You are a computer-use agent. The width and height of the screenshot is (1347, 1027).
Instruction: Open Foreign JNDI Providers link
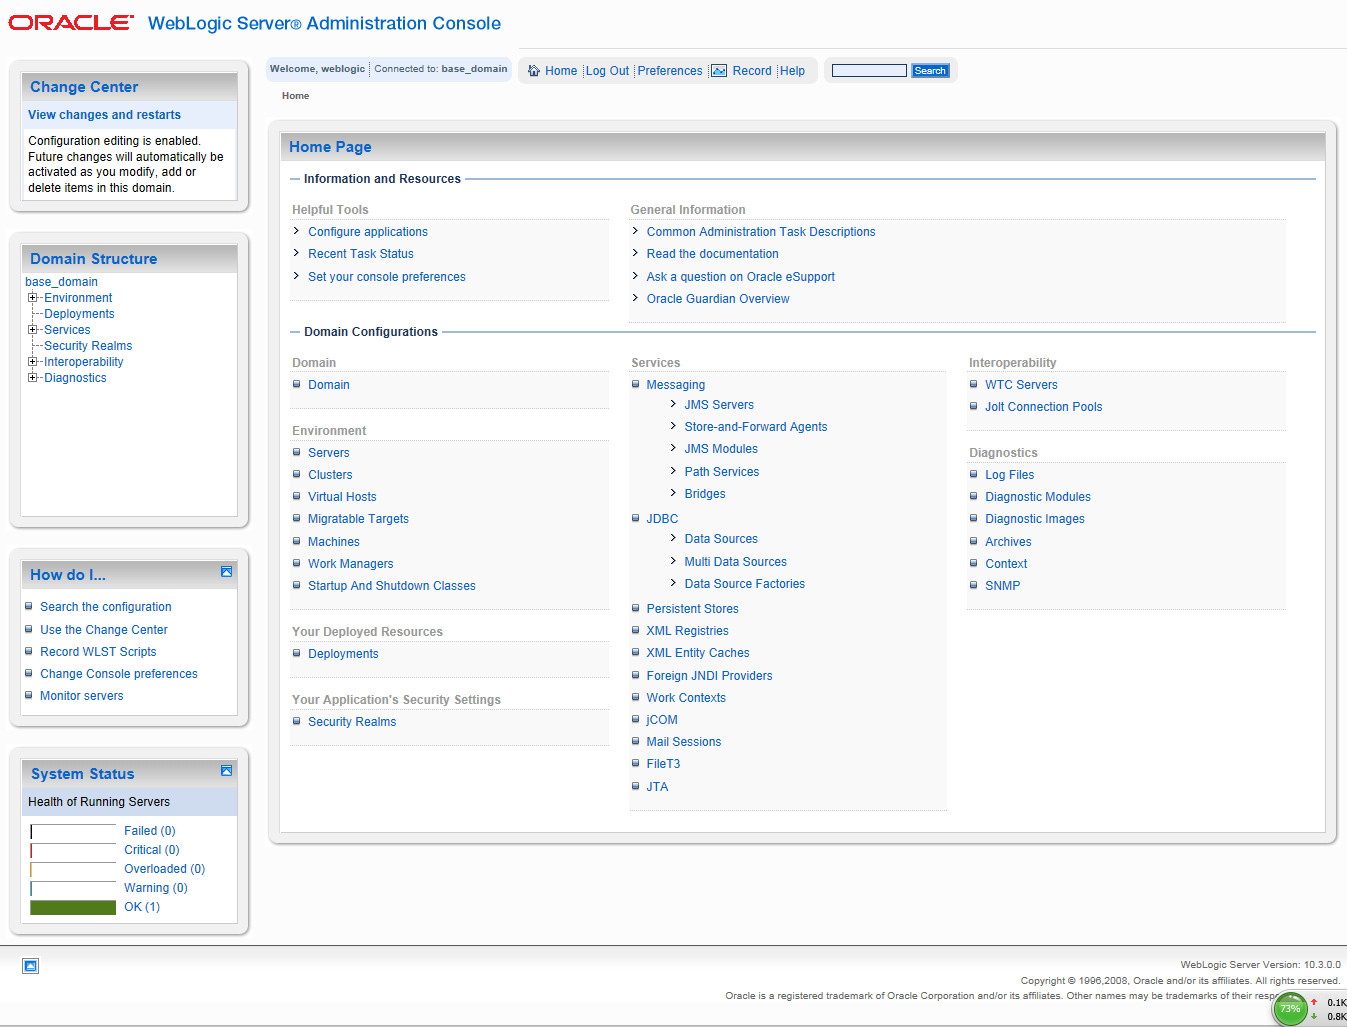point(710,676)
